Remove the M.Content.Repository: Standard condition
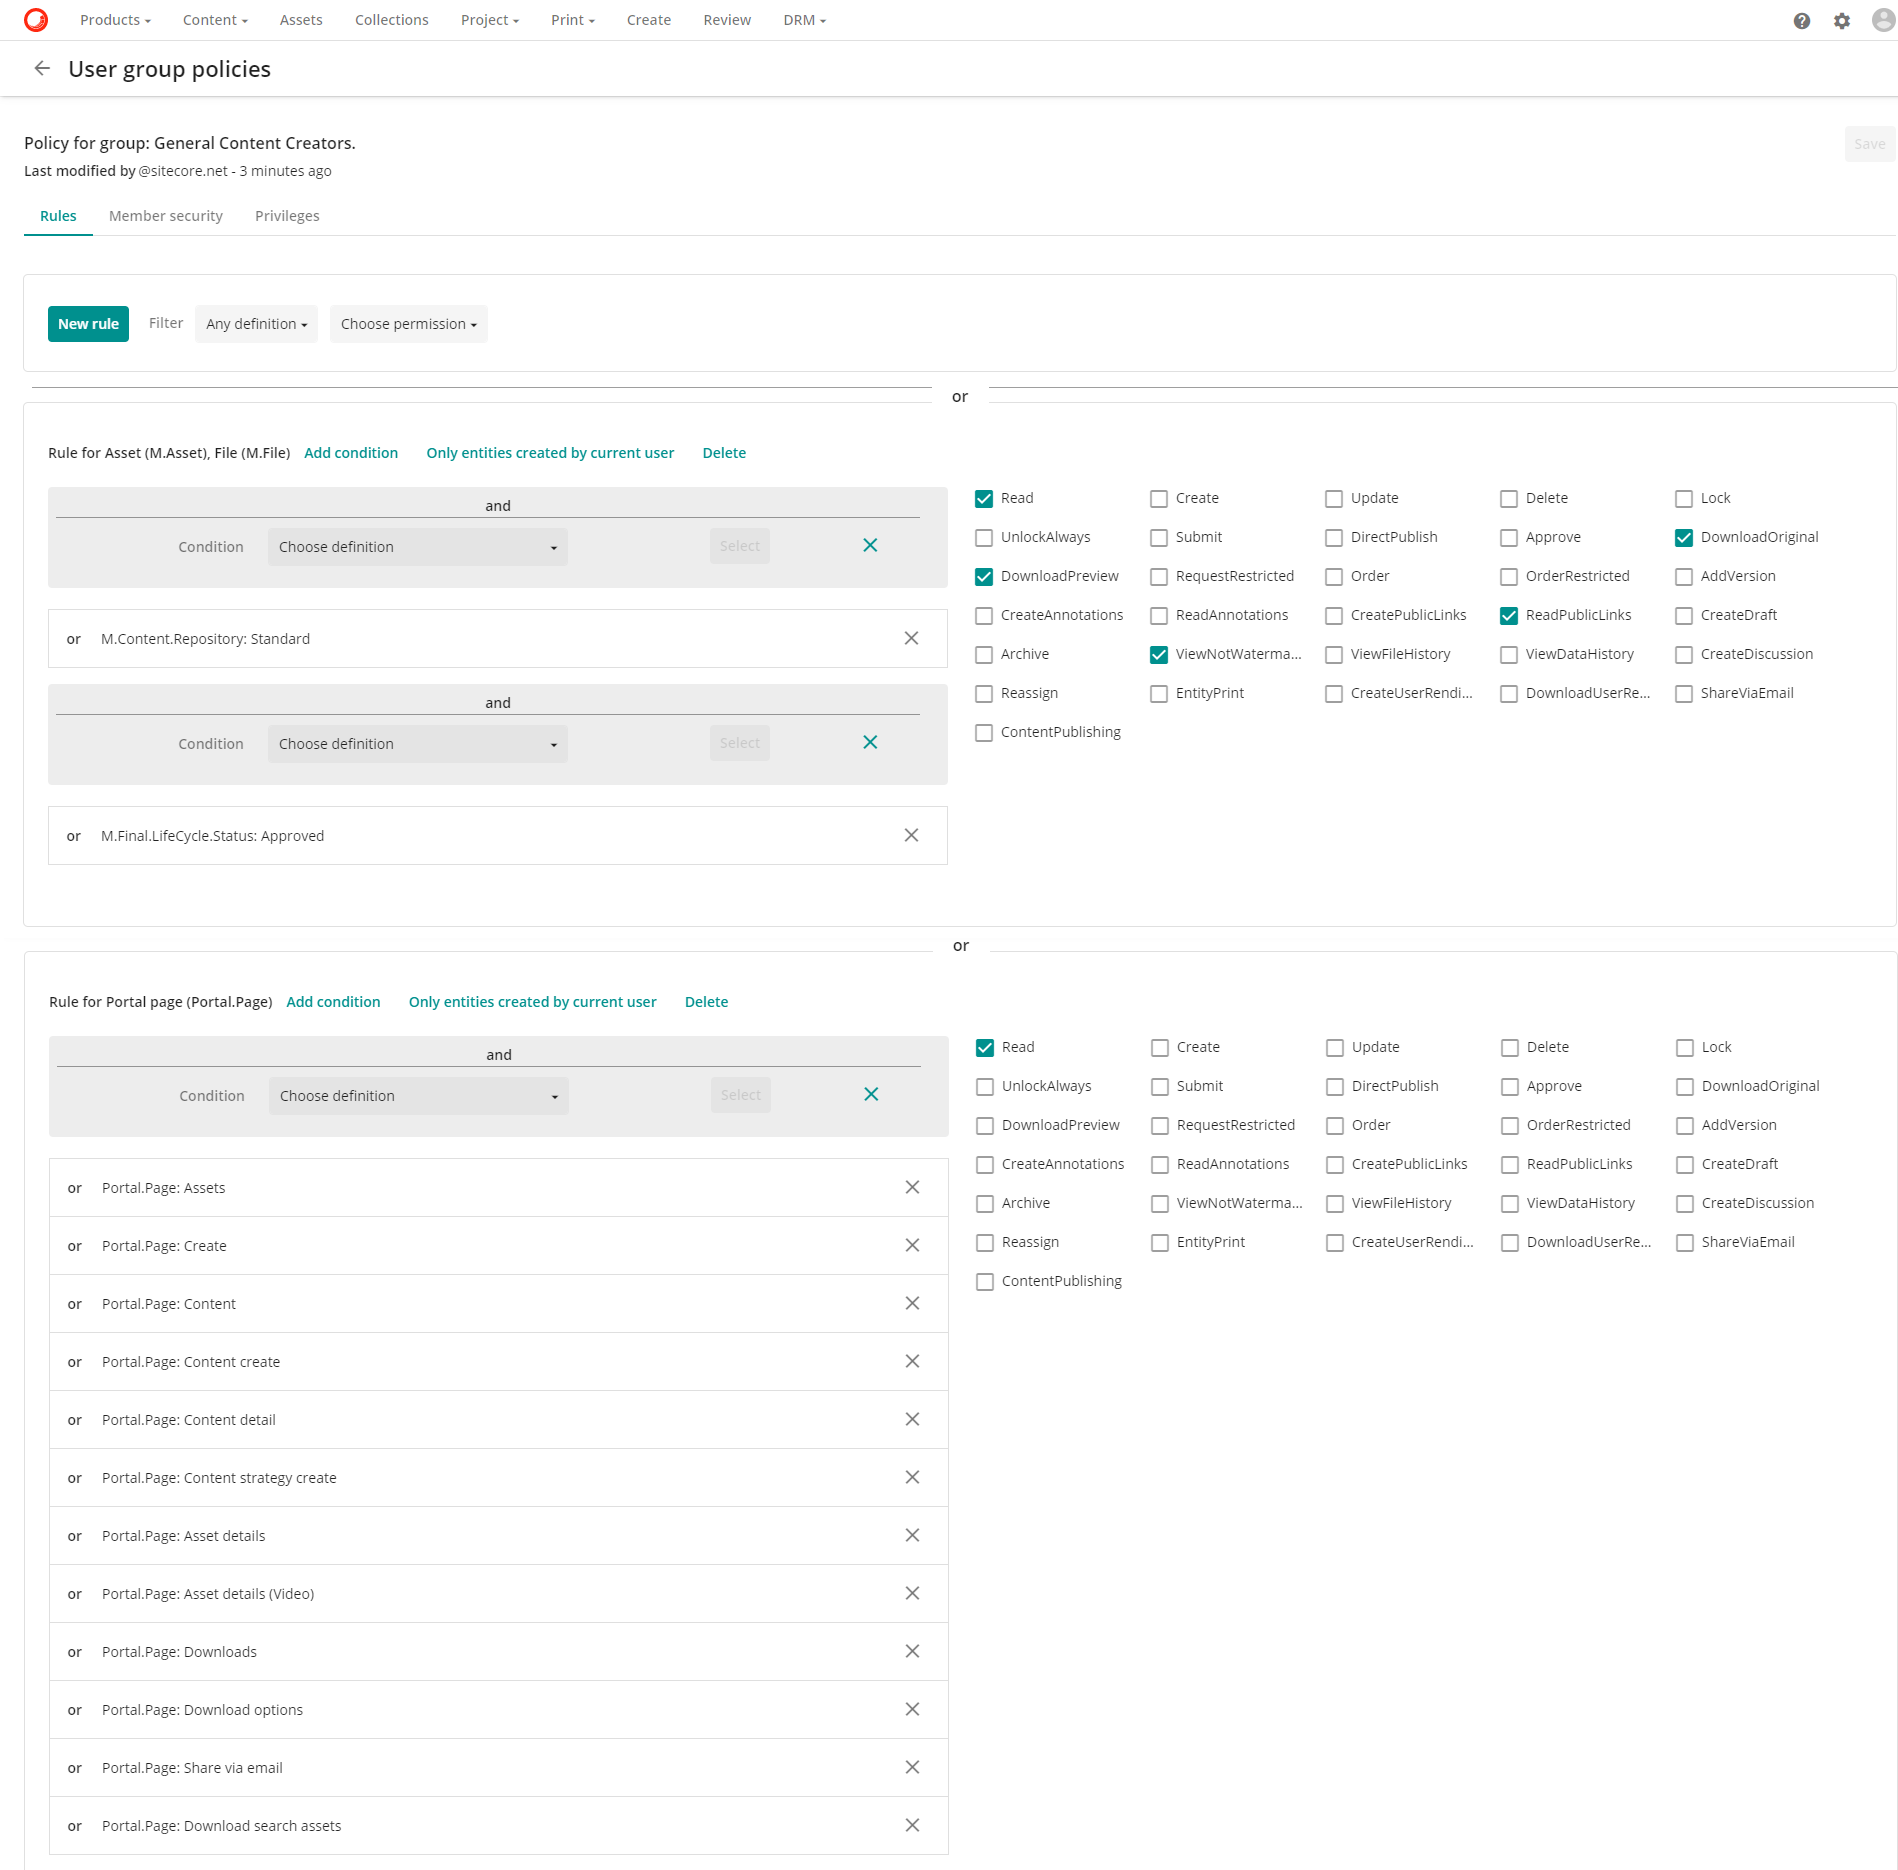The width and height of the screenshot is (1898, 1870). coord(911,638)
